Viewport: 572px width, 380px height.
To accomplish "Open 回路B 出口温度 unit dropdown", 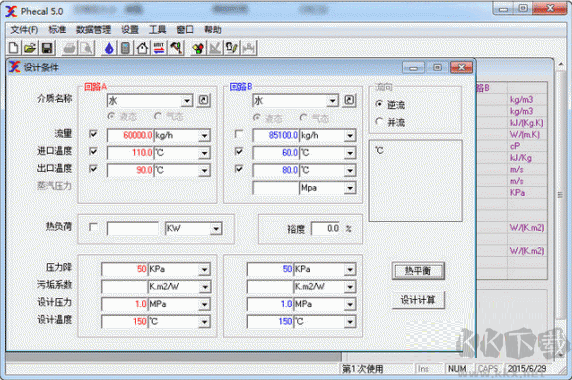I will [x=350, y=170].
